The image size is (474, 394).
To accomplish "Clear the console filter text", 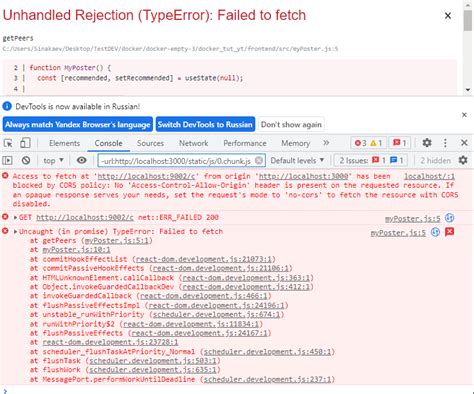I will [x=259, y=161].
